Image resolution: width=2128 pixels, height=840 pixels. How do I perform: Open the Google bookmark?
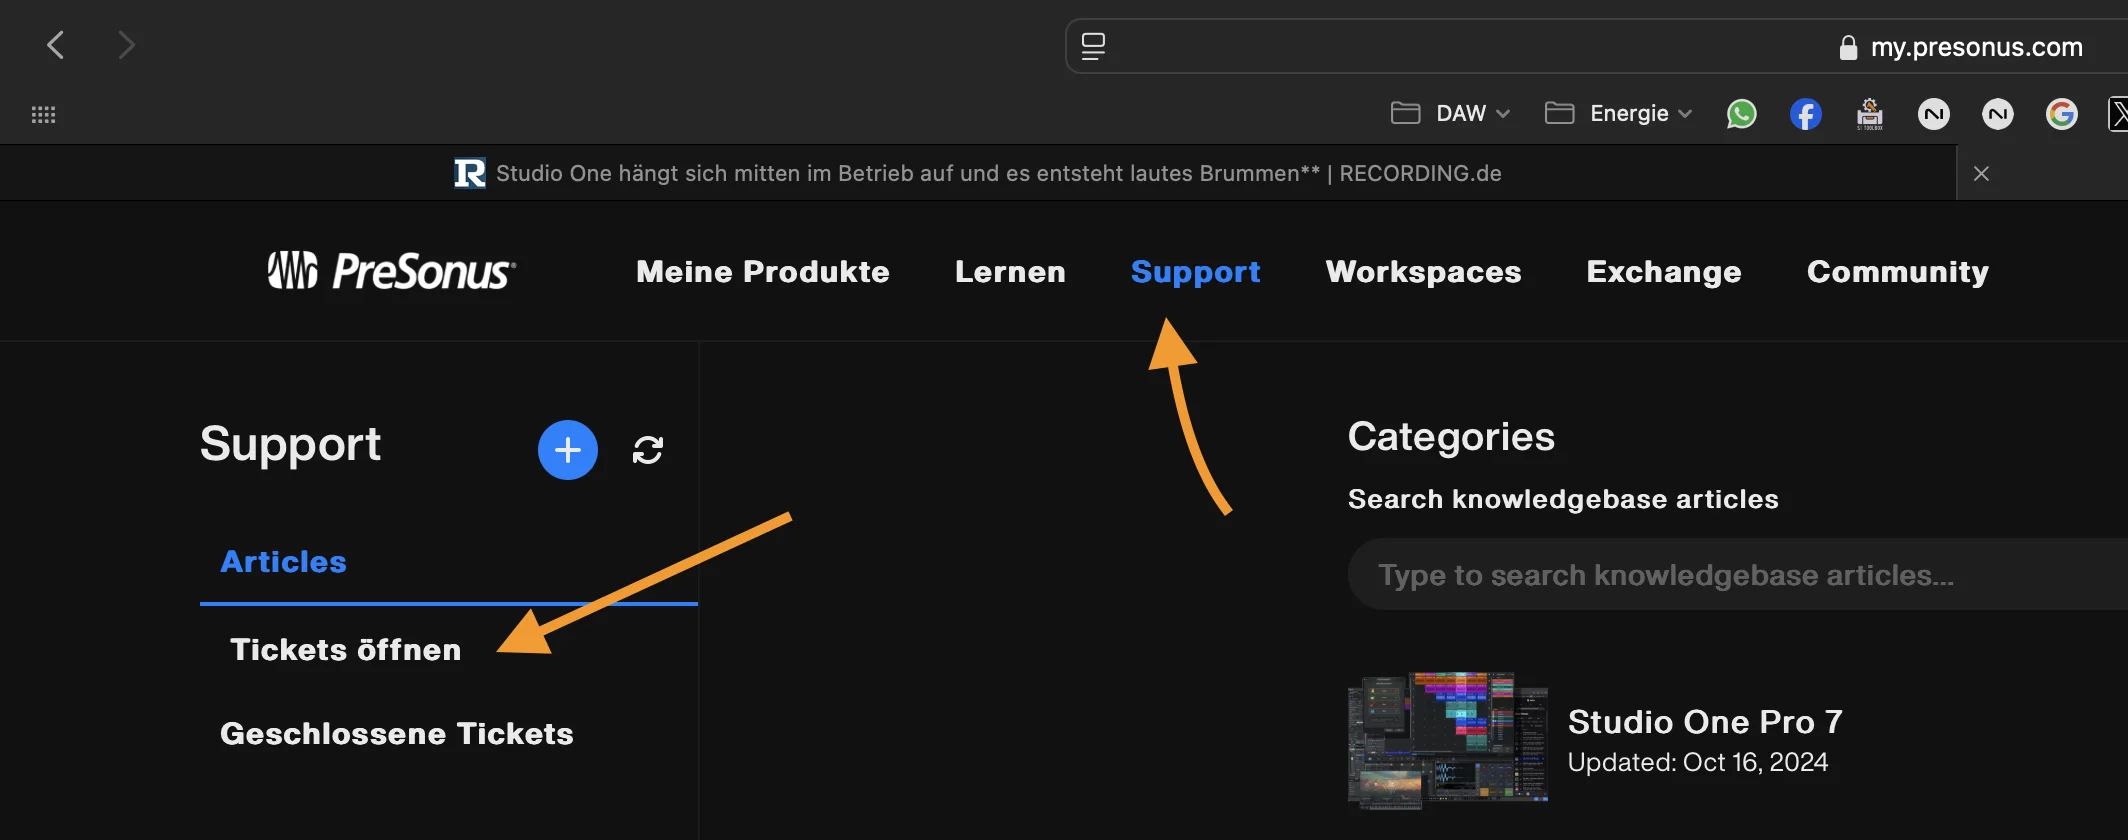click(x=2061, y=114)
